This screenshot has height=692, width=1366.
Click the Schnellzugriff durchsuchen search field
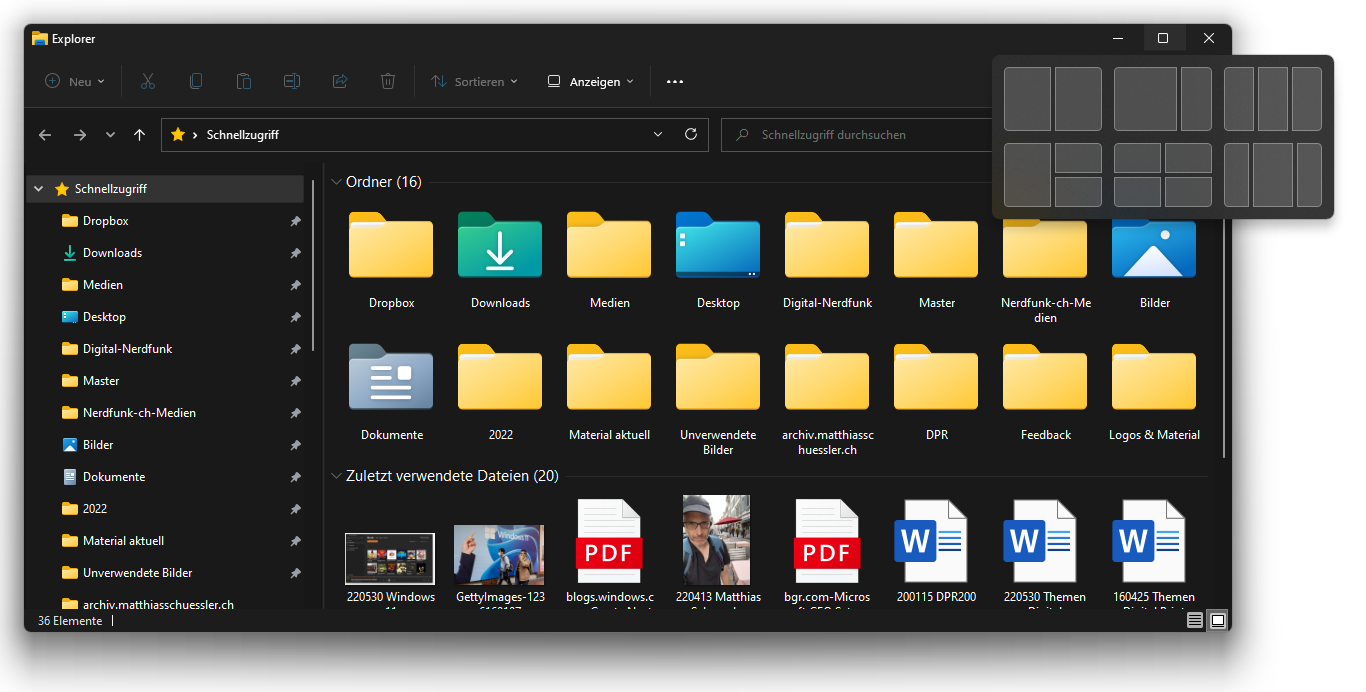click(860, 134)
